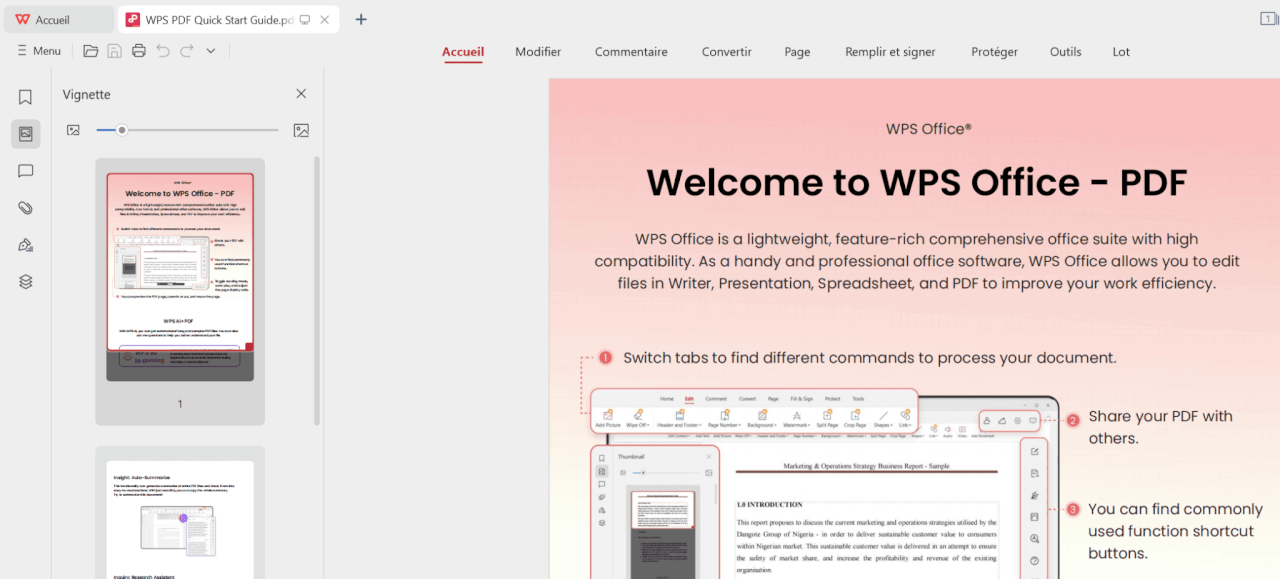Open the Signature sidebar panel icon

click(26, 245)
